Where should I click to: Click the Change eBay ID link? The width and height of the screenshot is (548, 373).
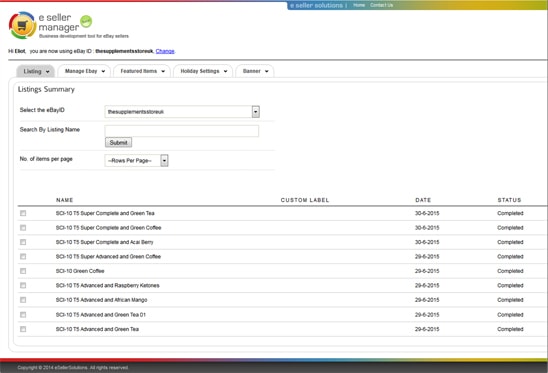pyautogui.click(x=165, y=51)
